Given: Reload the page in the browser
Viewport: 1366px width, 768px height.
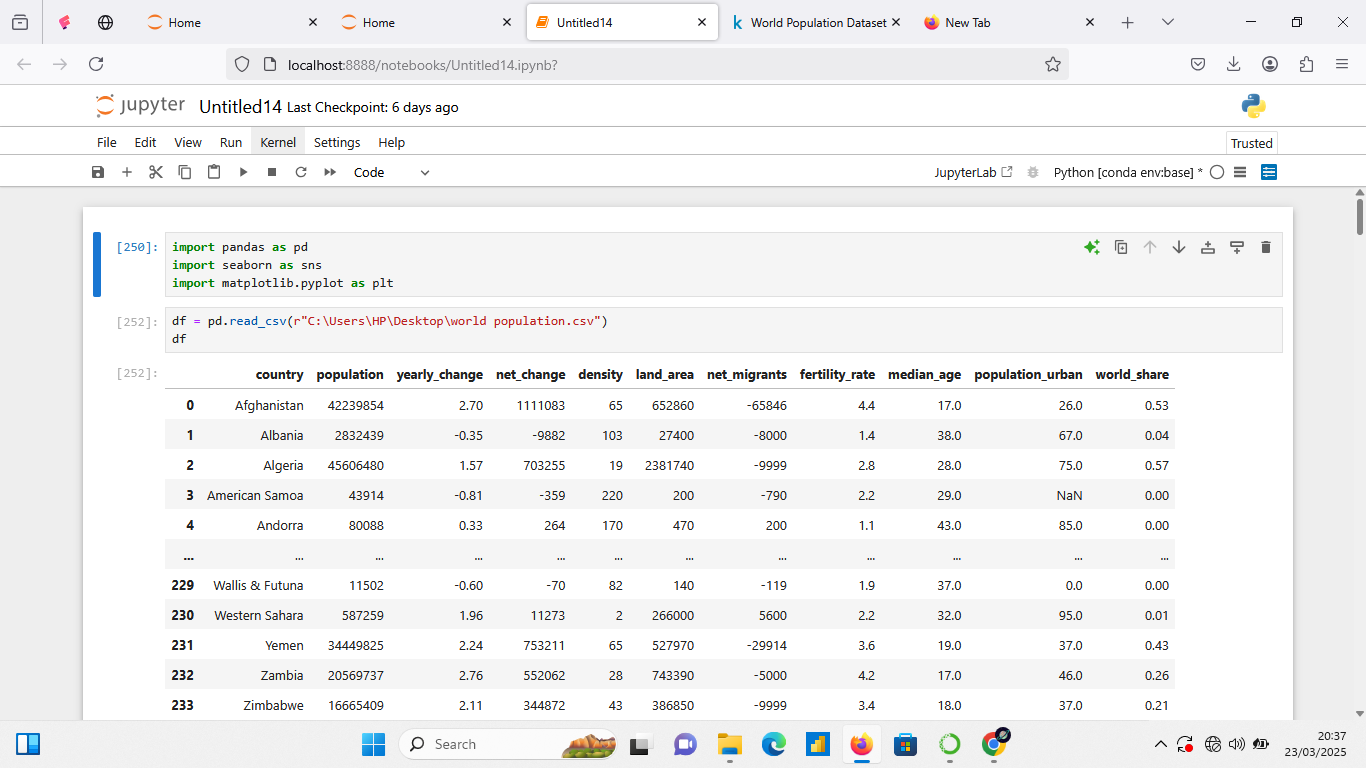Looking at the screenshot, I should pyautogui.click(x=96, y=64).
